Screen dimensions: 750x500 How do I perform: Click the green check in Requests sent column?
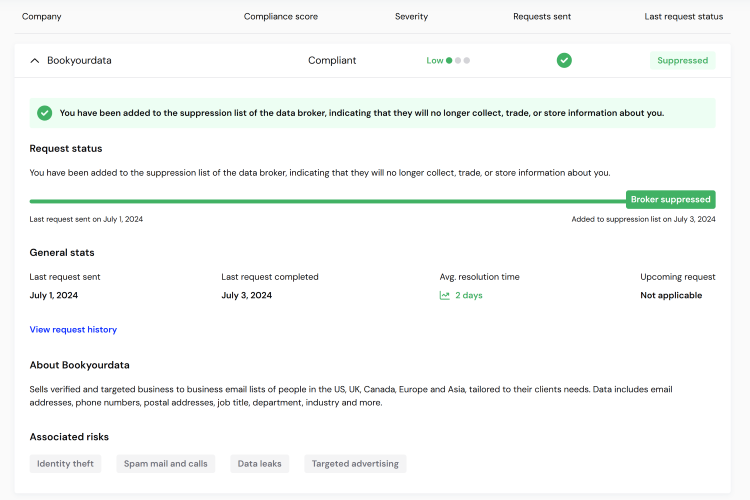(x=564, y=60)
